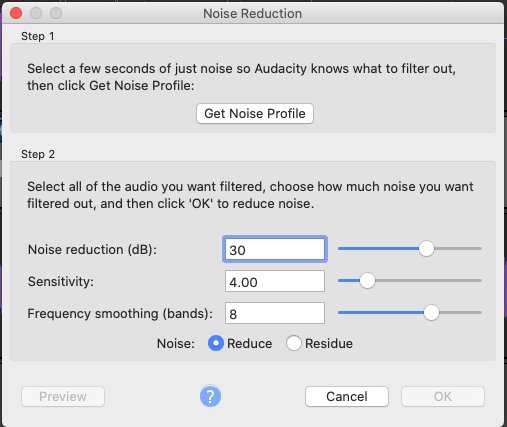Image resolution: width=507 pixels, height=427 pixels.
Task: Open the help question mark icon
Action: click(x=210, y=396)
